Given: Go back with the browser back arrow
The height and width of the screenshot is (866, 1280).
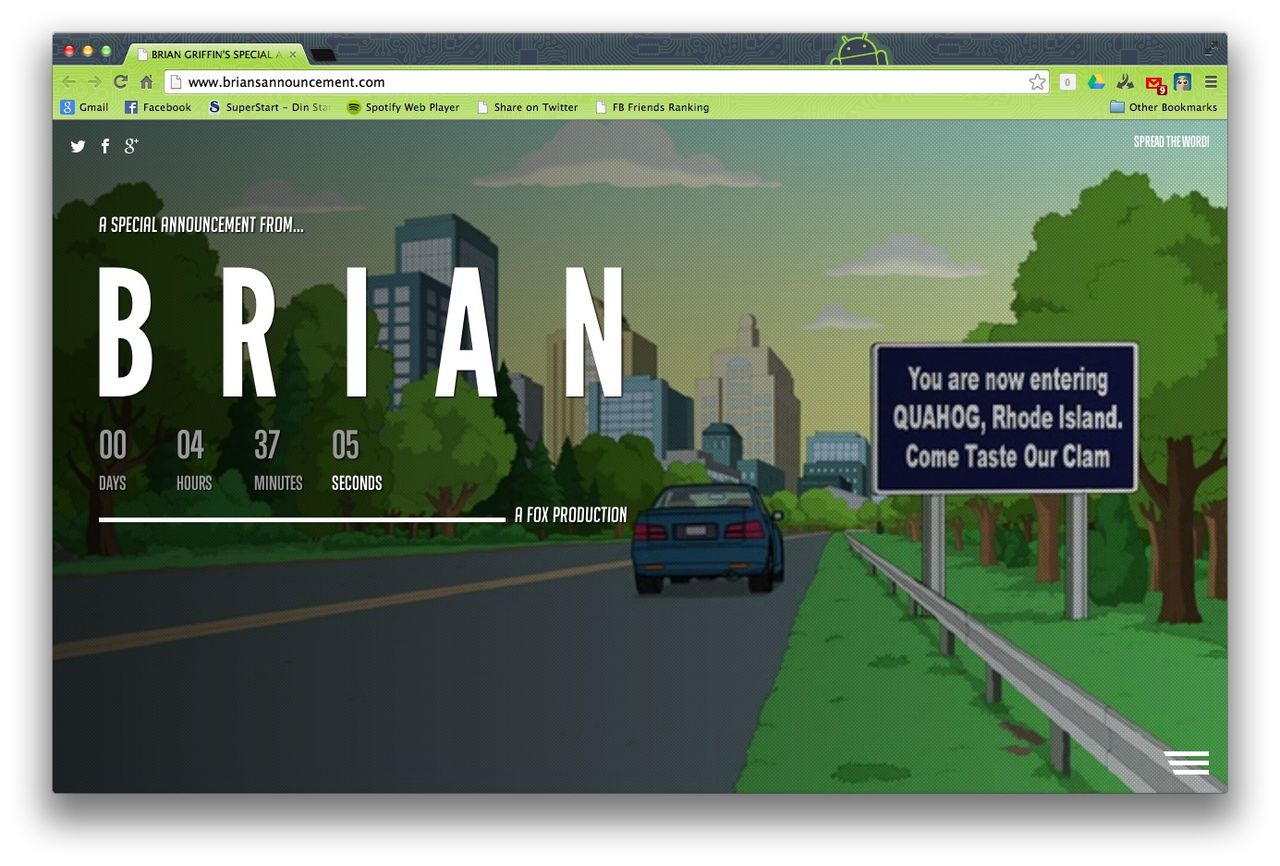Looking at the screenshot, I should (x=68, y=82).
